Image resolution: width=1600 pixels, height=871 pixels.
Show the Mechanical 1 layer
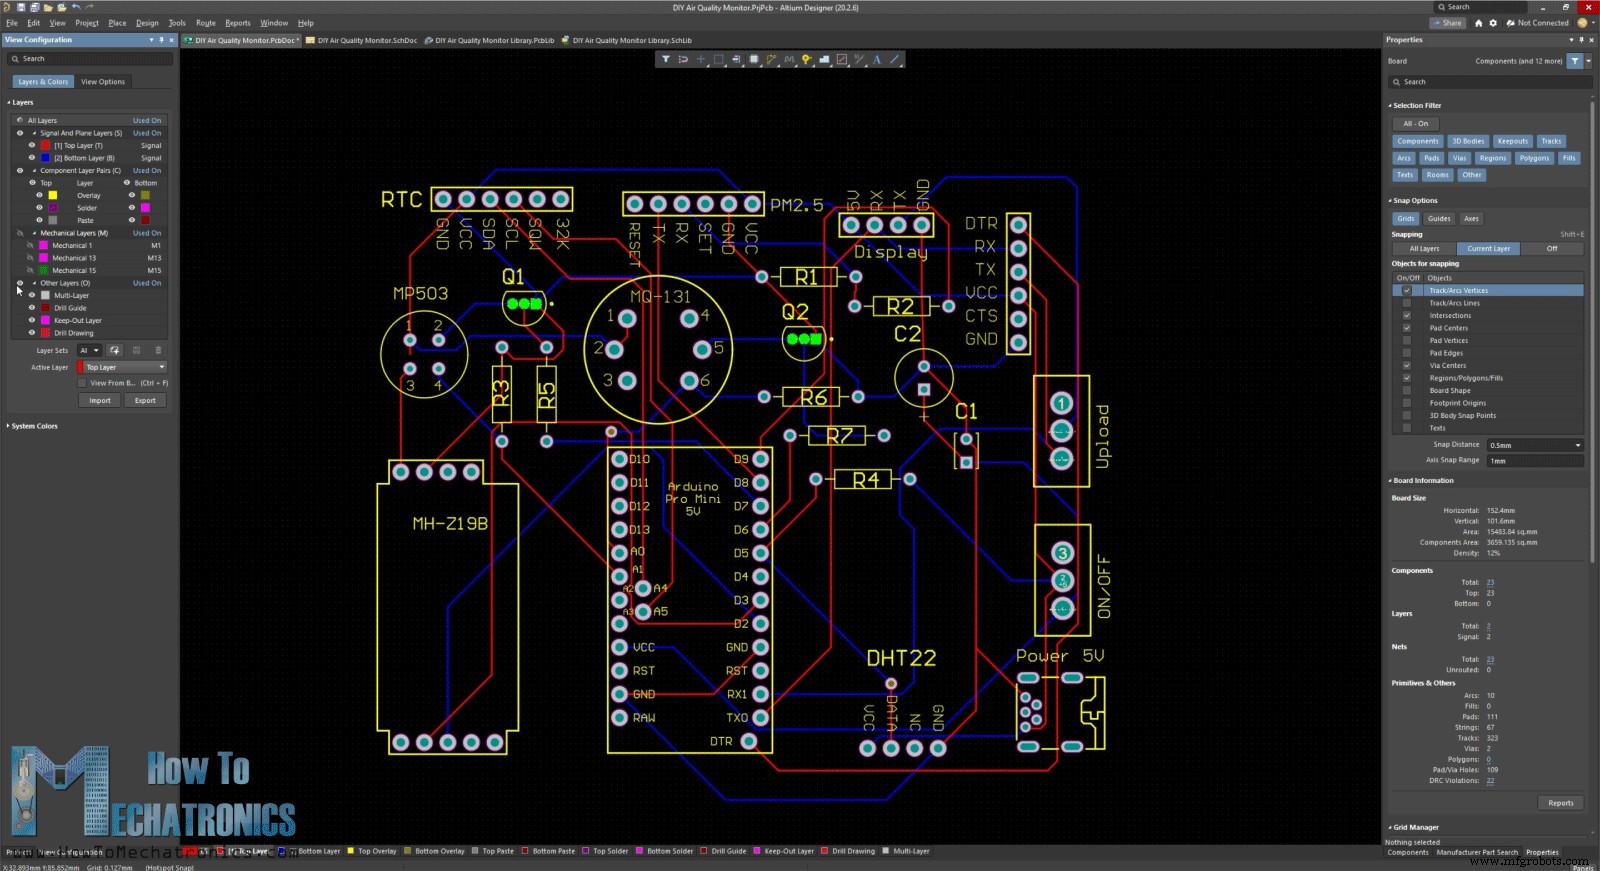[32, 245]
